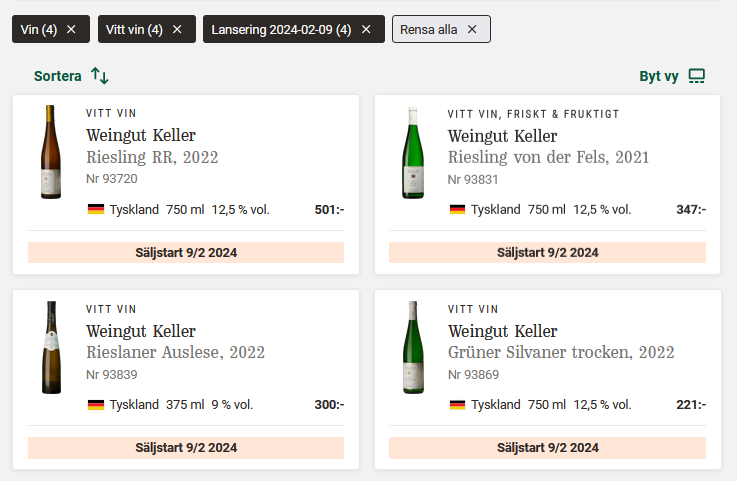Image resolution: width=737 pixels, height=481 pixels.
Task: Switch layout with Byt vy
Action: click(x=672, y=76)
